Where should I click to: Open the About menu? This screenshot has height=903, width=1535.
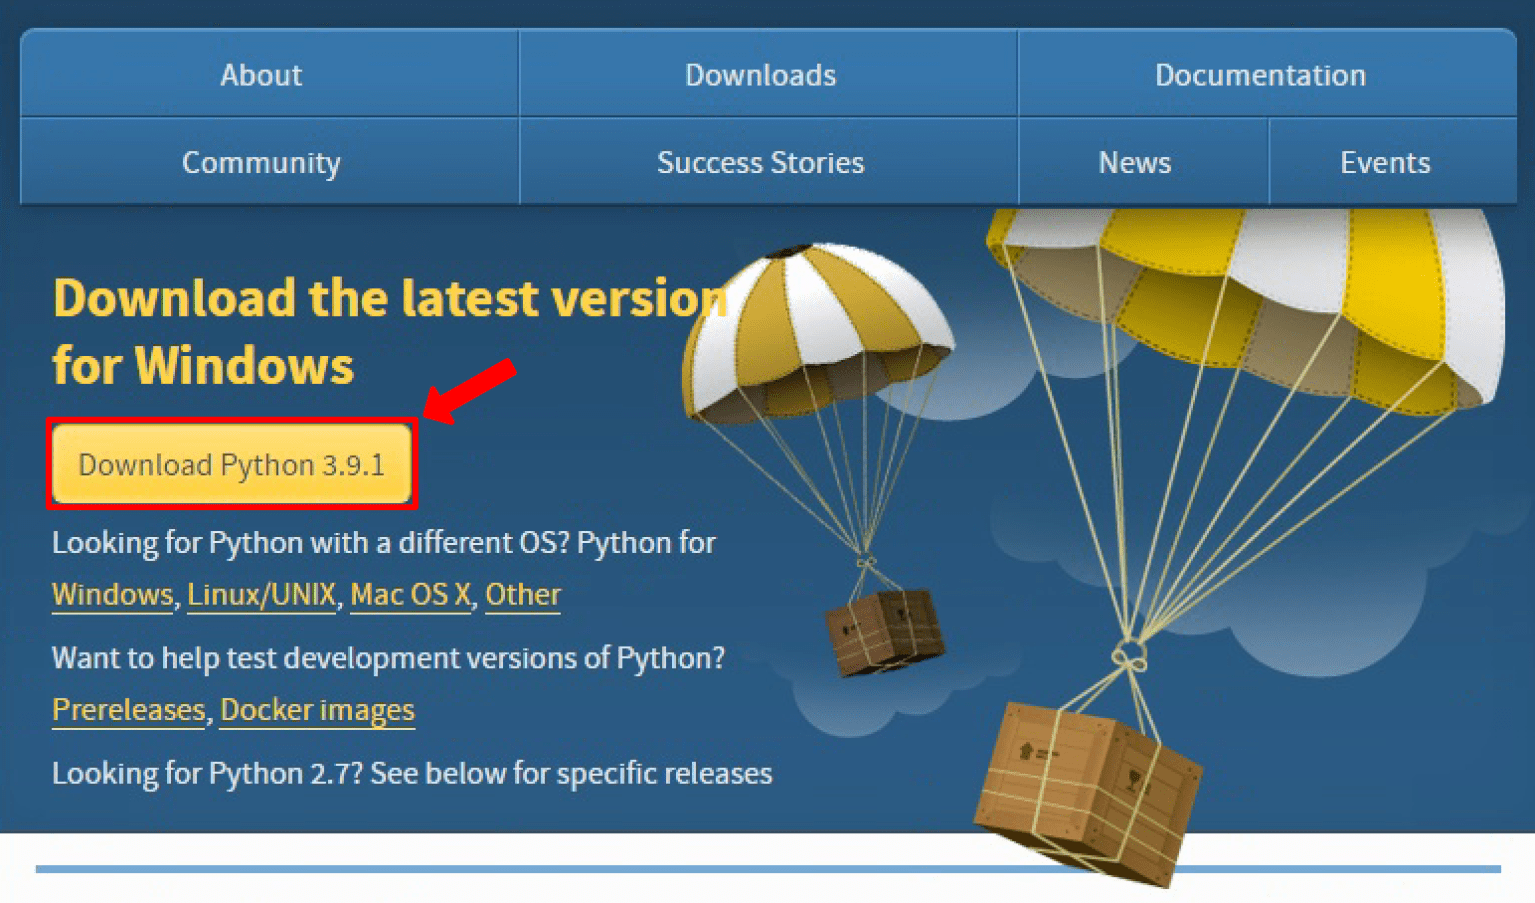(260, 74)
